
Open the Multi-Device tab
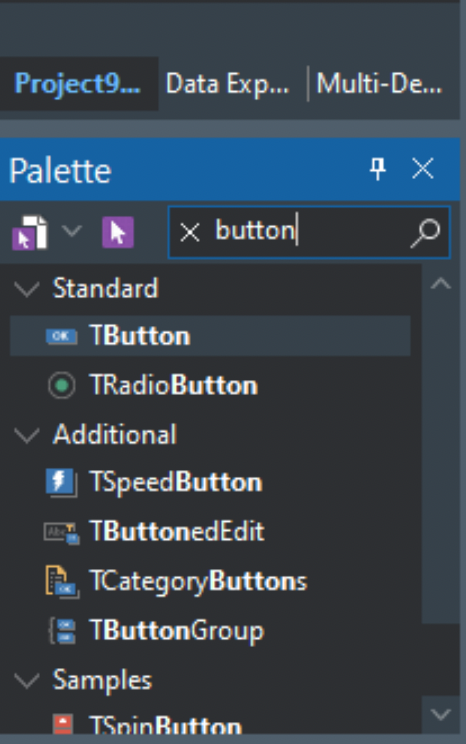click(x=379, y=84)
